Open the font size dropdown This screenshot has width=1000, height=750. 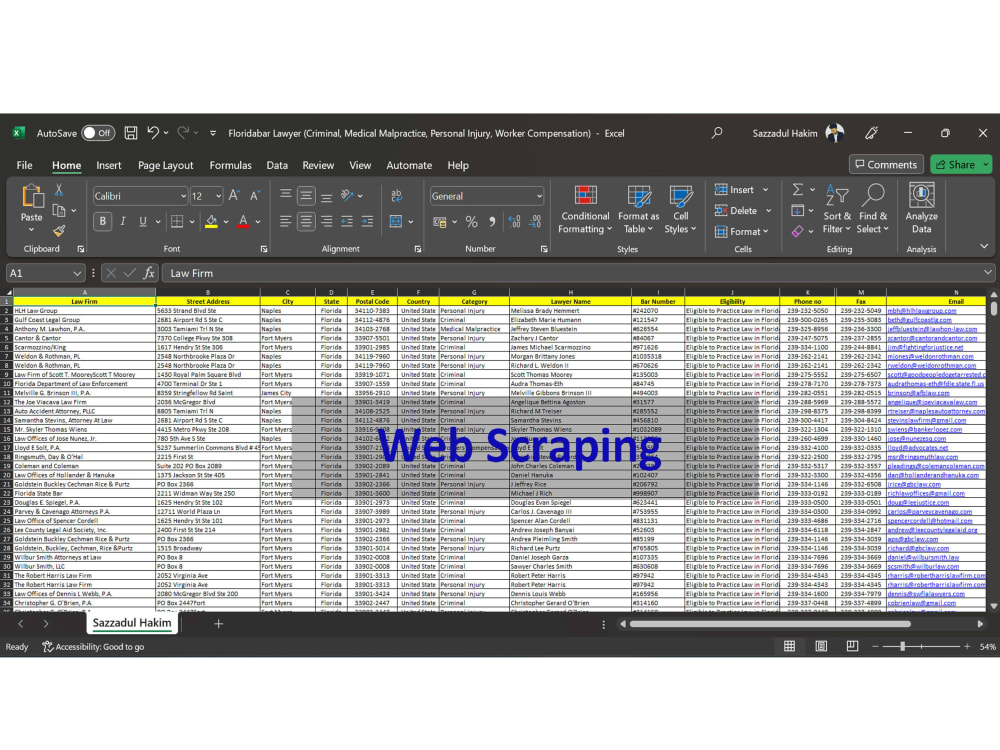[x=218, y=196]
